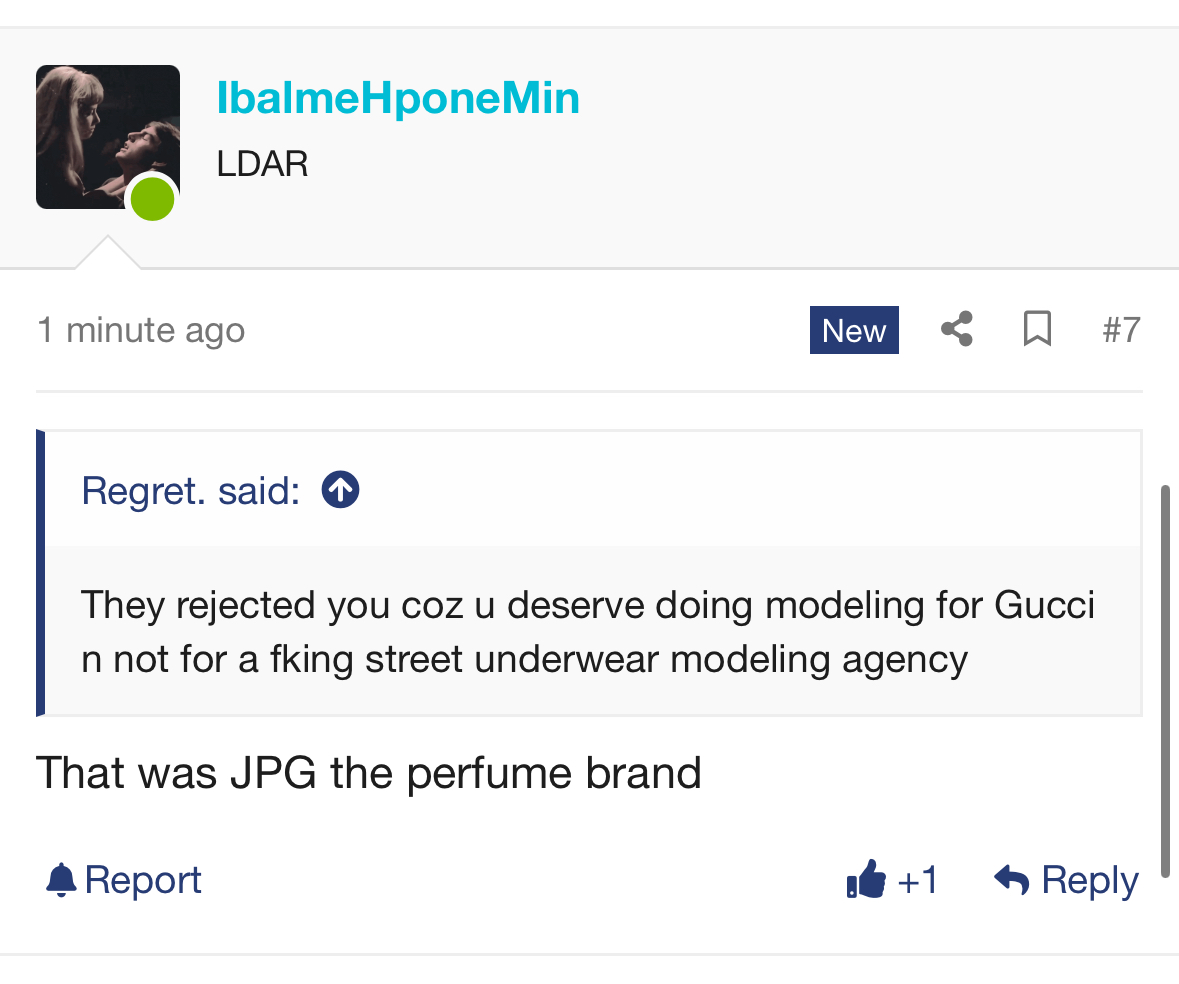Click the LDAR user title text
This screenshot has width=1179, height=984.
(x=262, y=164)
